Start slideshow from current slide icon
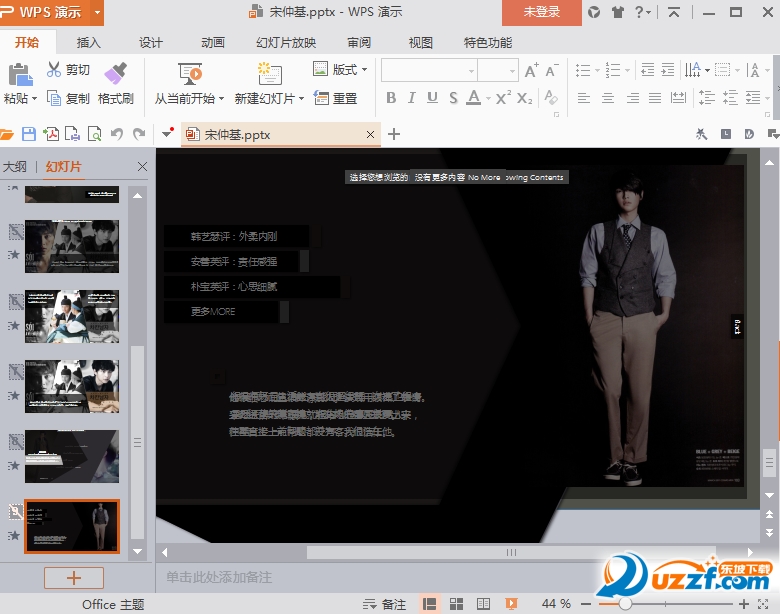Viewport: 780px width, 614px height. [x=190, y=73]
